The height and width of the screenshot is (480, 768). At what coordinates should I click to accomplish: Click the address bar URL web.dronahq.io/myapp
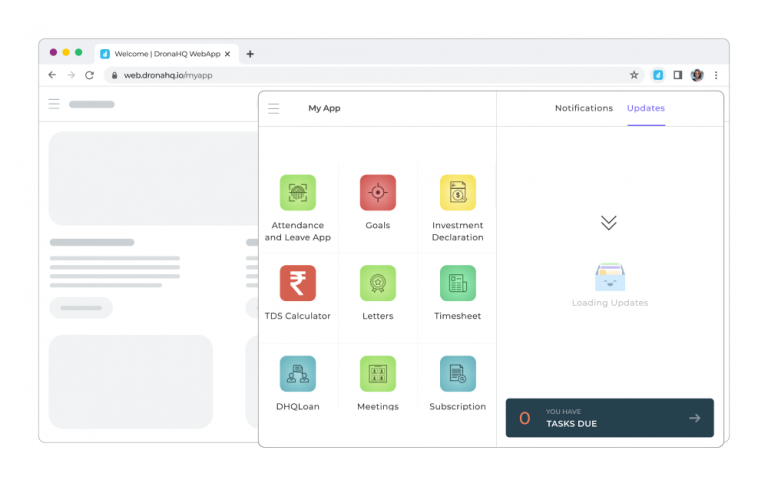(168, 75)
